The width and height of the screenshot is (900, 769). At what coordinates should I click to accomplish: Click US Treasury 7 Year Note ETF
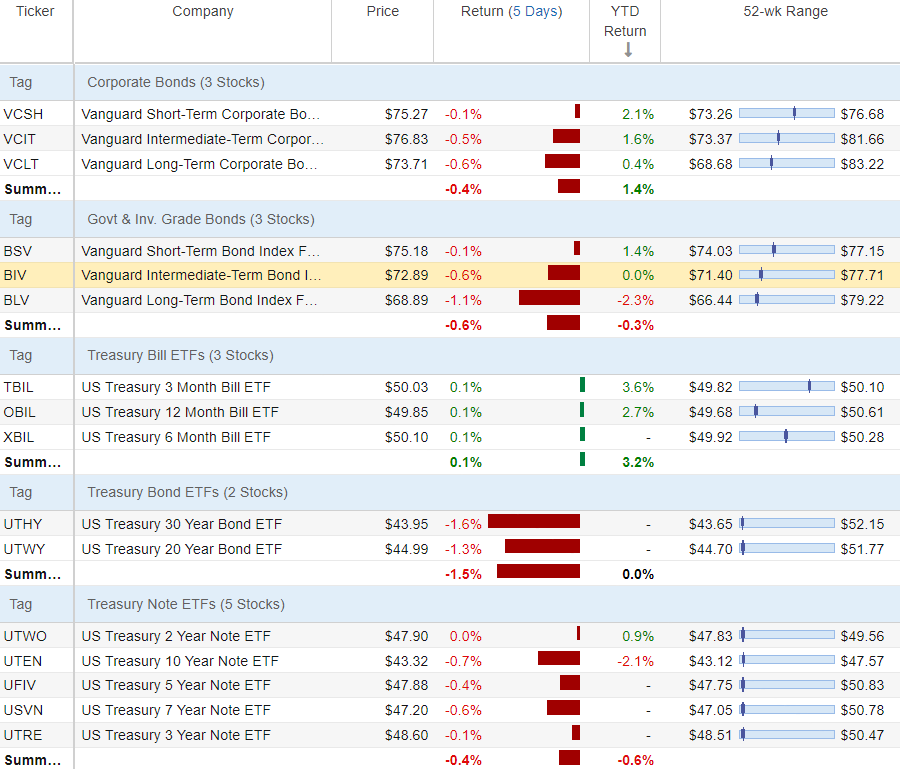tap(176, 710)
